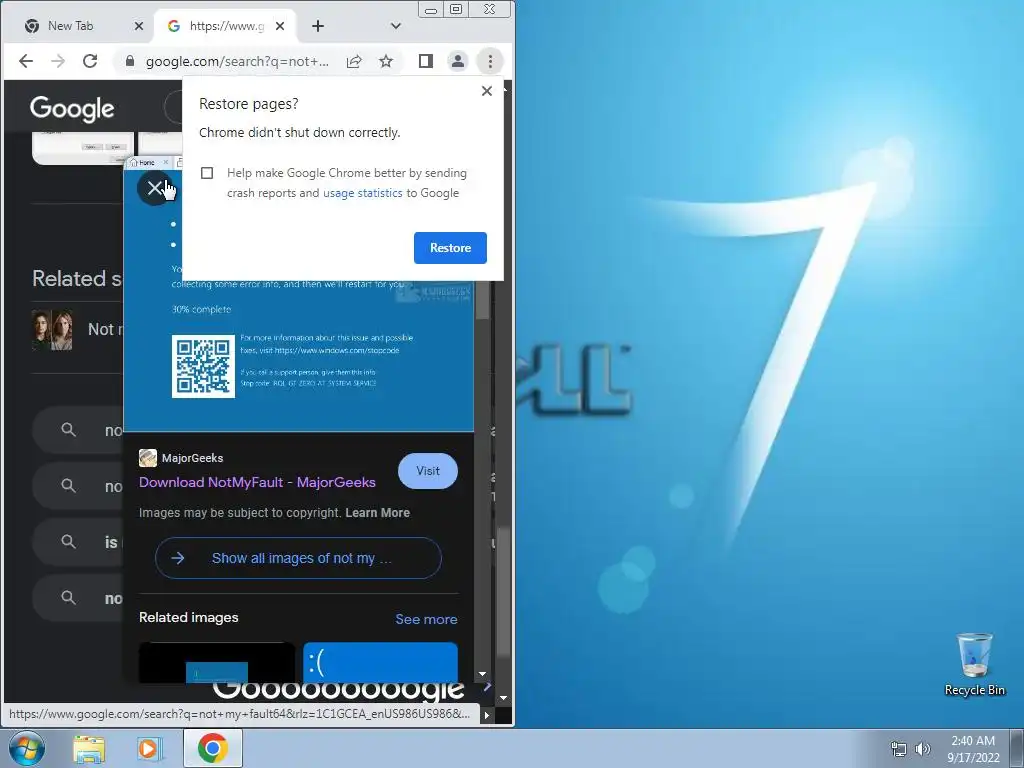
Task: Click the Chrome taskbar icon
Action: click(x=213, y=748)
